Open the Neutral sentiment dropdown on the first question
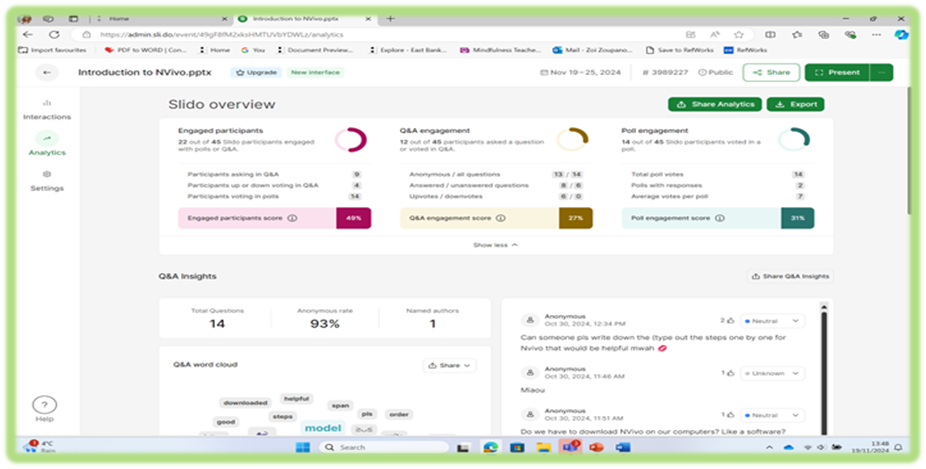Viewport: 926px width, 469px height. (772, 321)
